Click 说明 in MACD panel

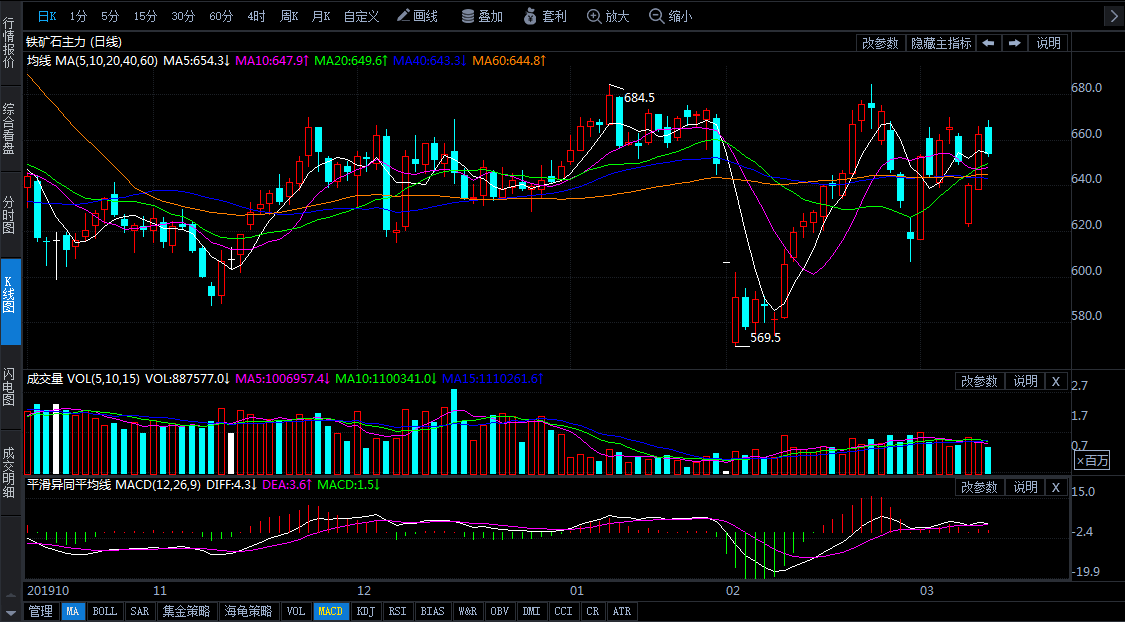pyautogui.click(x=1025, y=488)
